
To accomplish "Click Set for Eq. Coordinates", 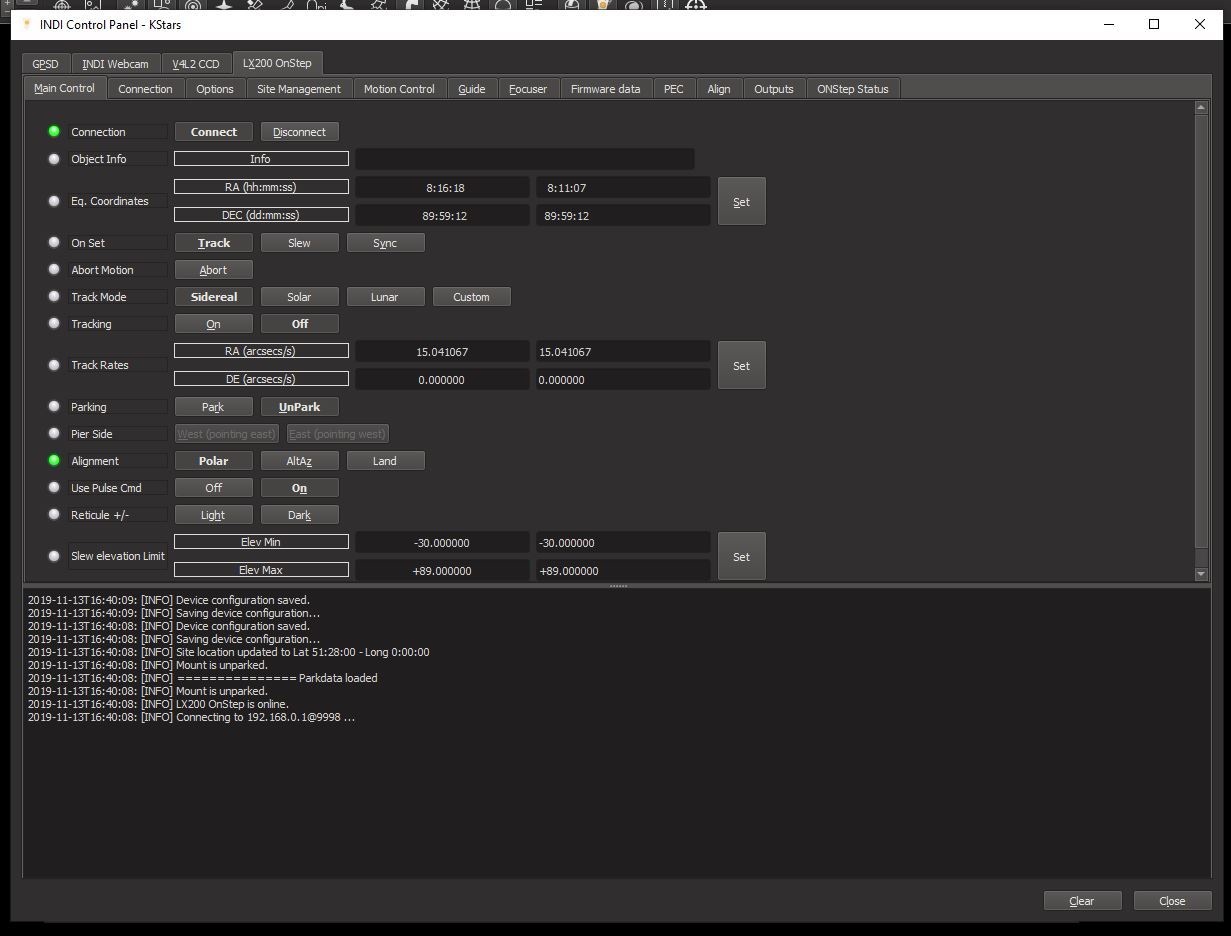I will [x=741, y=201].
